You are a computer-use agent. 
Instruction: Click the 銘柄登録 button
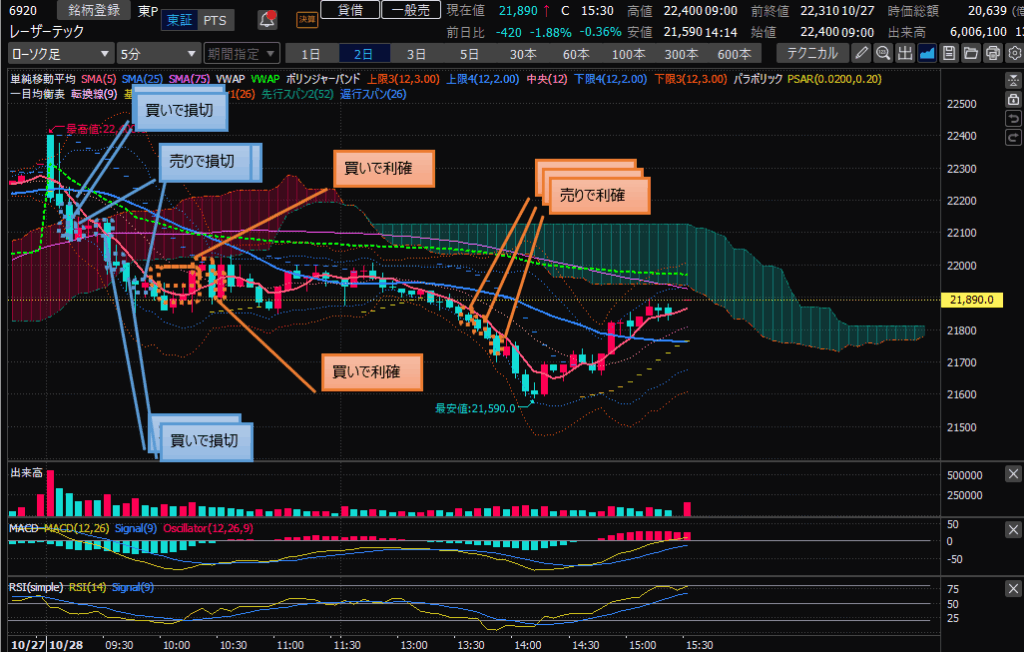[93, 10]
